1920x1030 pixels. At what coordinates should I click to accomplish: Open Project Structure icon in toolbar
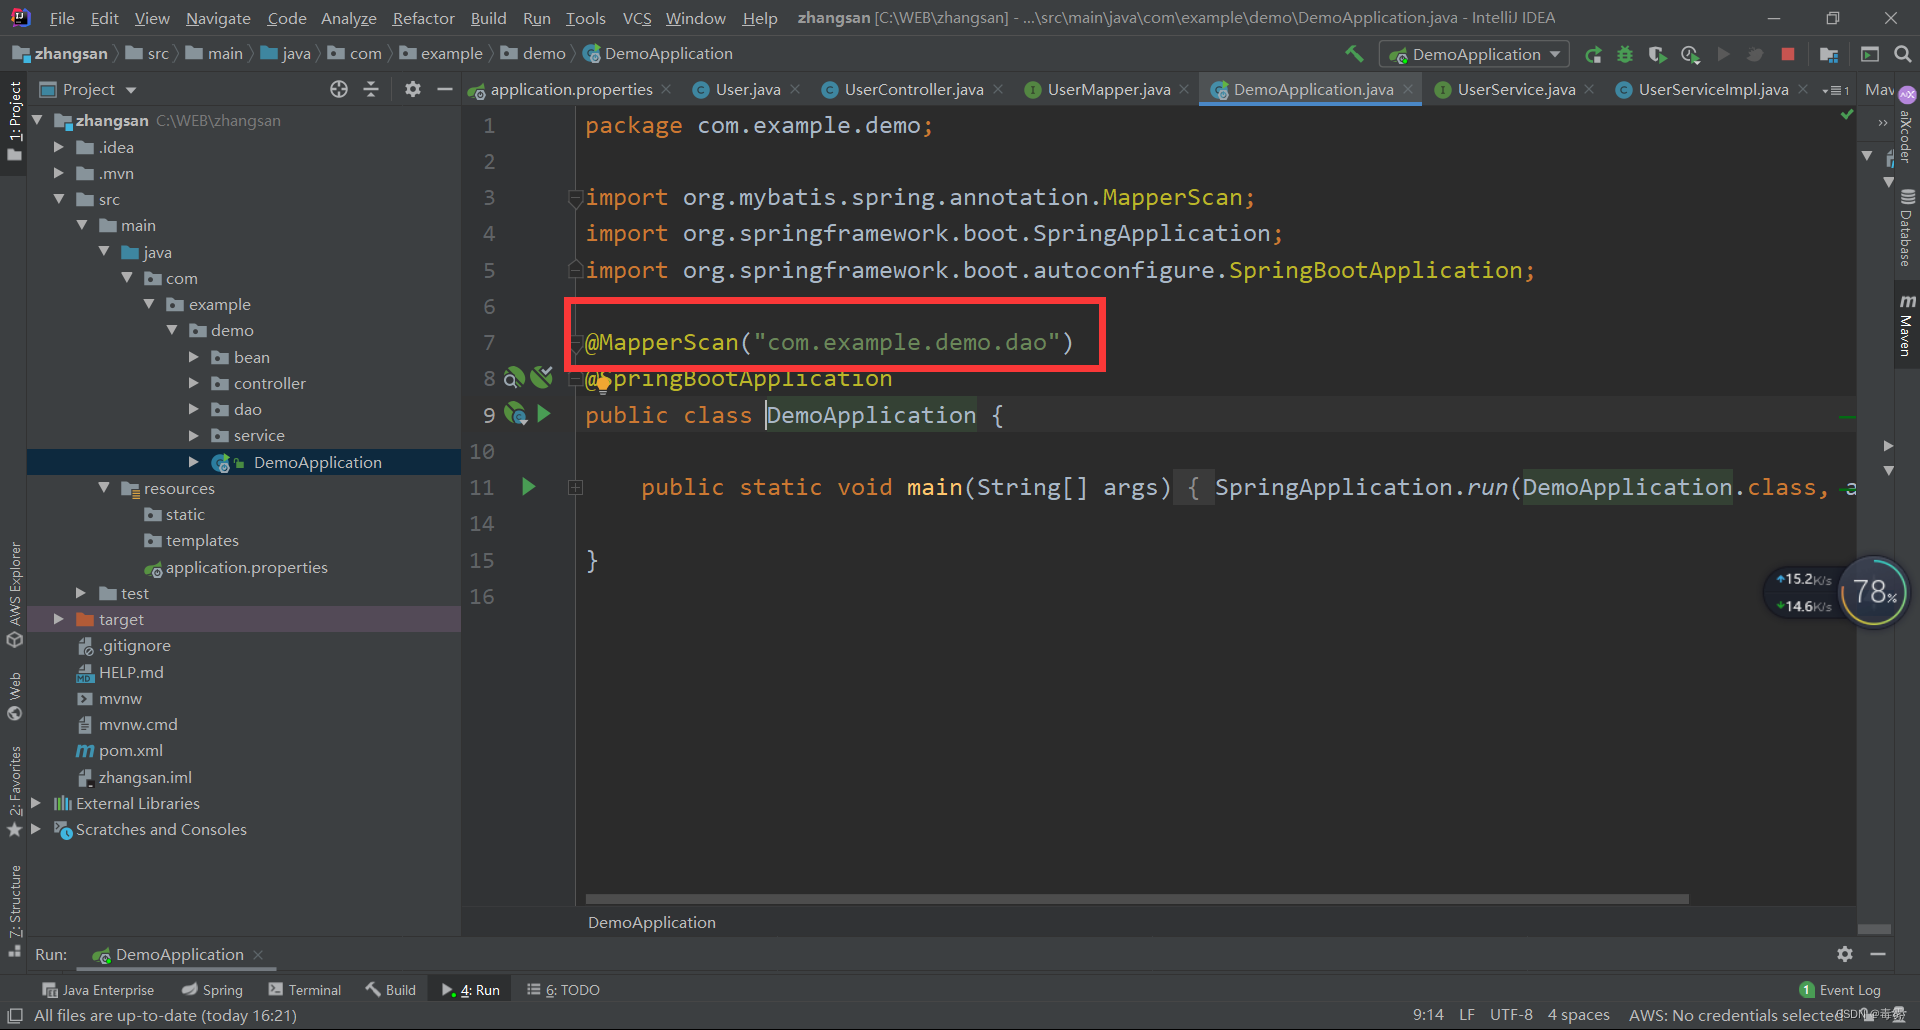pos(1829,54)
